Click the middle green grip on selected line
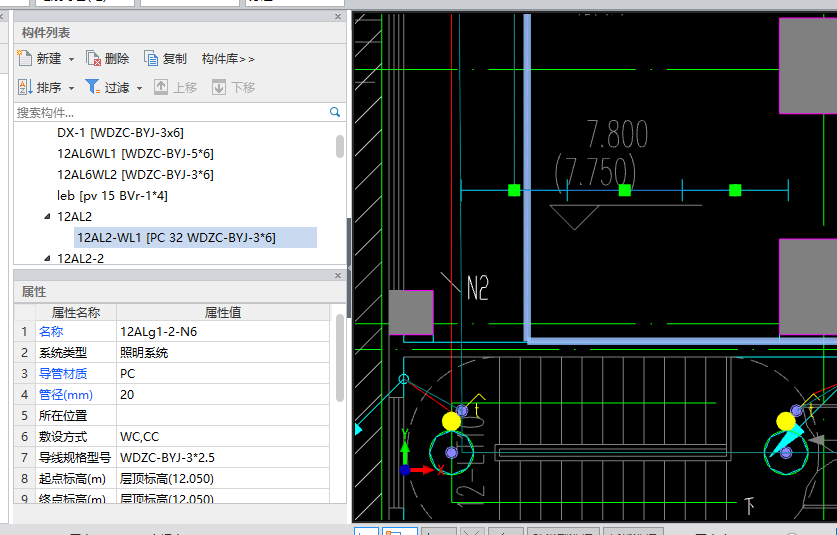This screenshot has height=535, width=837. coord(625,190)
